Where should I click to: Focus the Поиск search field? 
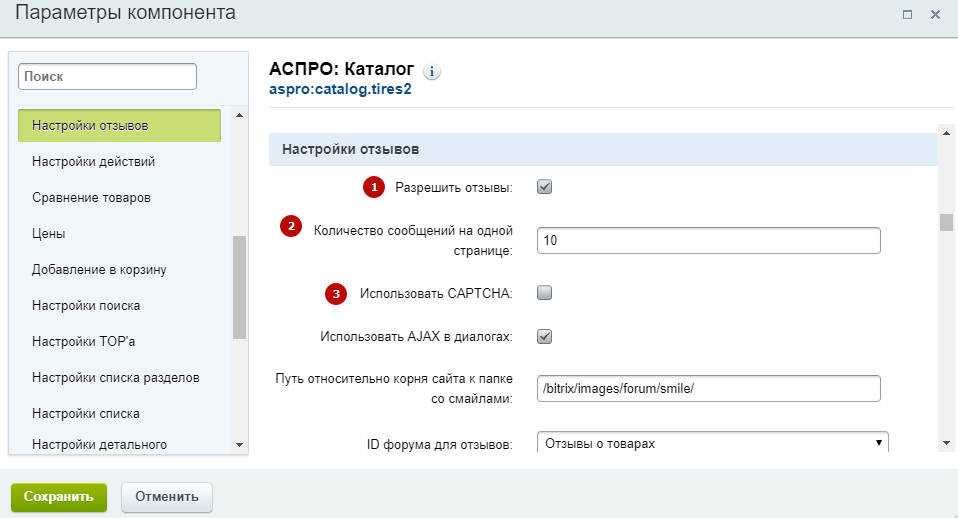tap(108, 76)
